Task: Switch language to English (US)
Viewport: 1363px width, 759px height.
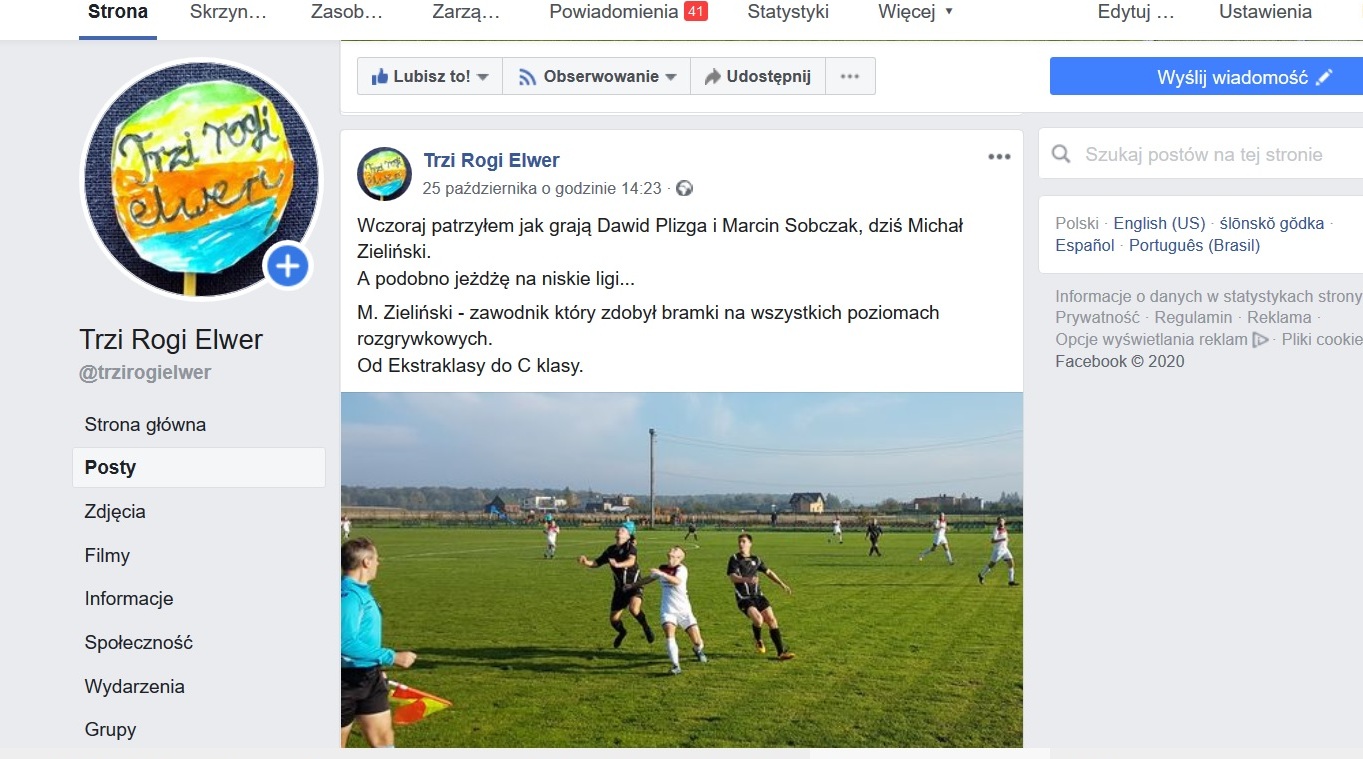Action: (x=1159, y=223)
